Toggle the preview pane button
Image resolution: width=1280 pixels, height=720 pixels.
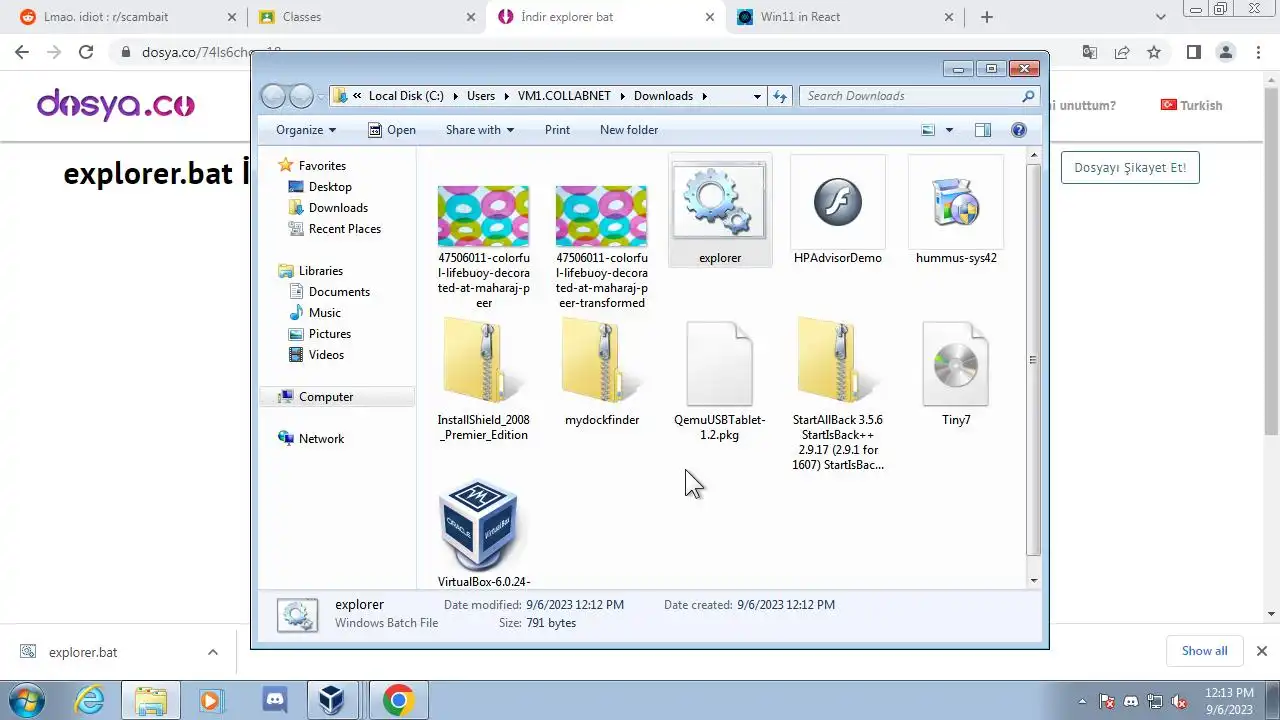point(983,130)
